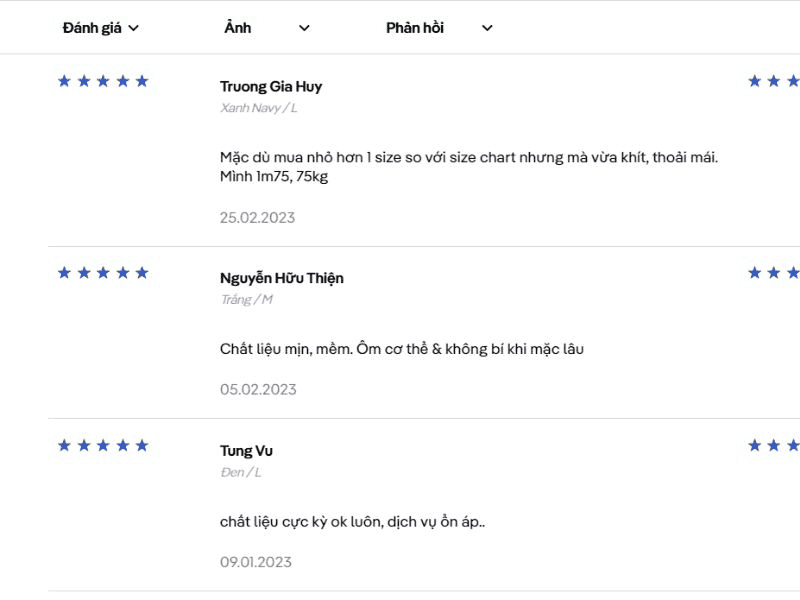The image size is (800, 600).
Task: Click the Xanh Navy / L variant label
Action: coord(259,108)
